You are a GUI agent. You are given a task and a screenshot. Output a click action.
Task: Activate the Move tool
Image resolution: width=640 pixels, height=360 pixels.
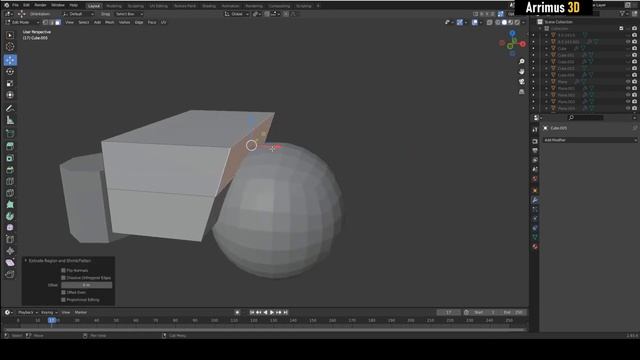(10, 60)
